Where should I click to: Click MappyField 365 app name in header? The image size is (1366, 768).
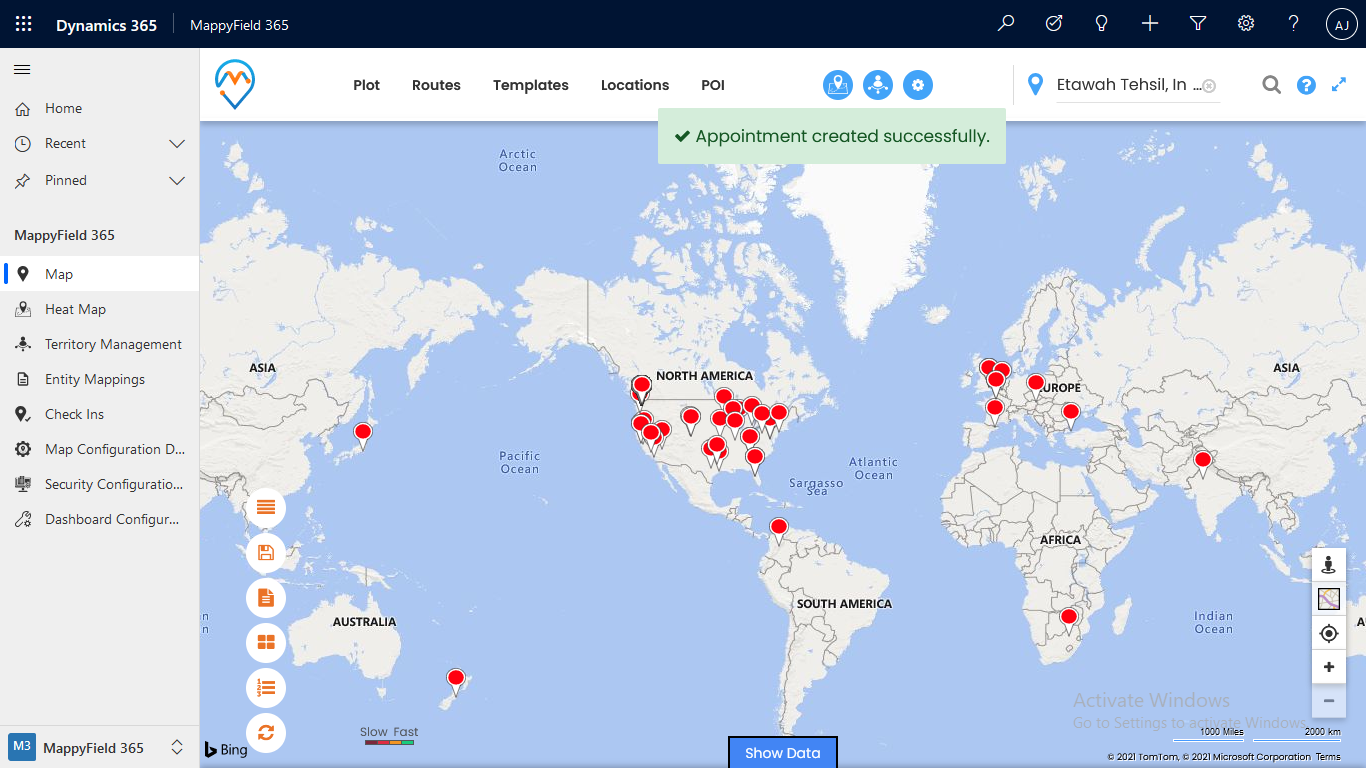[x=239, y=25]
